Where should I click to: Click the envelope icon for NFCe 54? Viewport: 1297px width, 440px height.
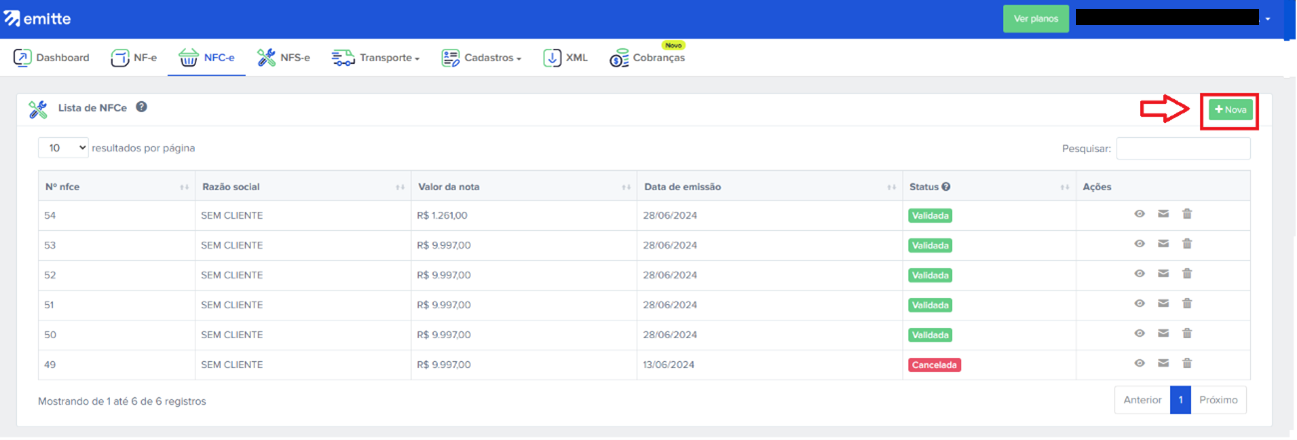pyautogui.click(x=1163, y=214)
